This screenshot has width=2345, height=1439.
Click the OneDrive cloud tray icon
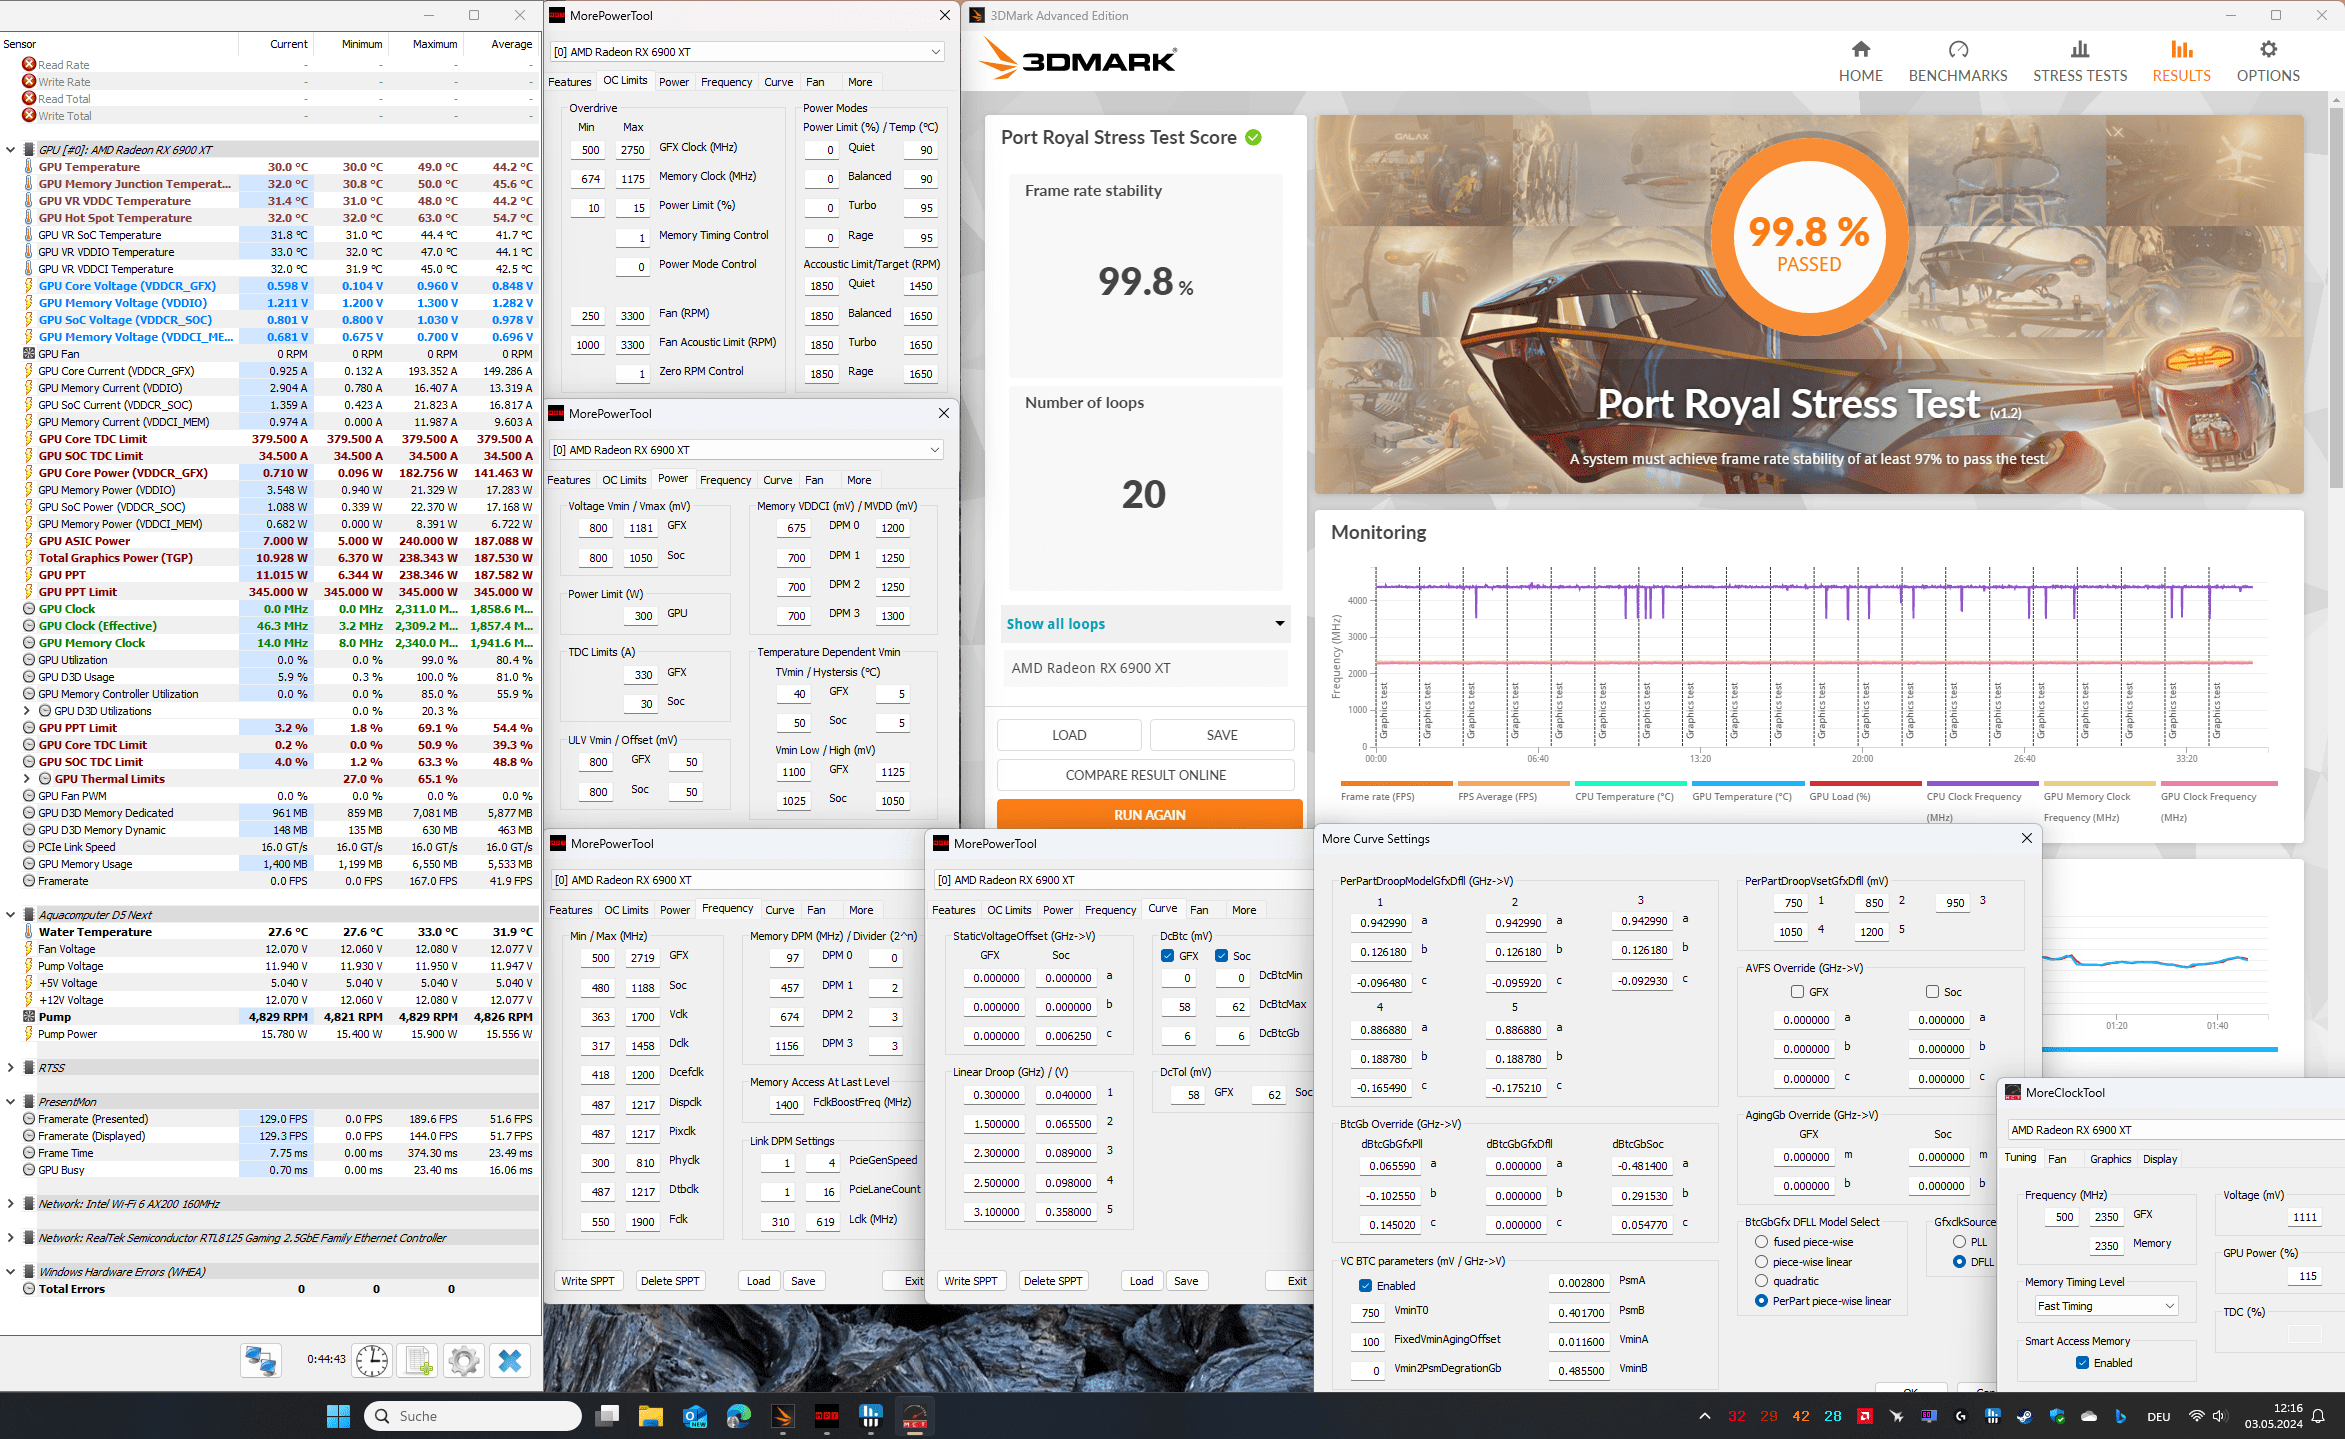point(2089,1416)
